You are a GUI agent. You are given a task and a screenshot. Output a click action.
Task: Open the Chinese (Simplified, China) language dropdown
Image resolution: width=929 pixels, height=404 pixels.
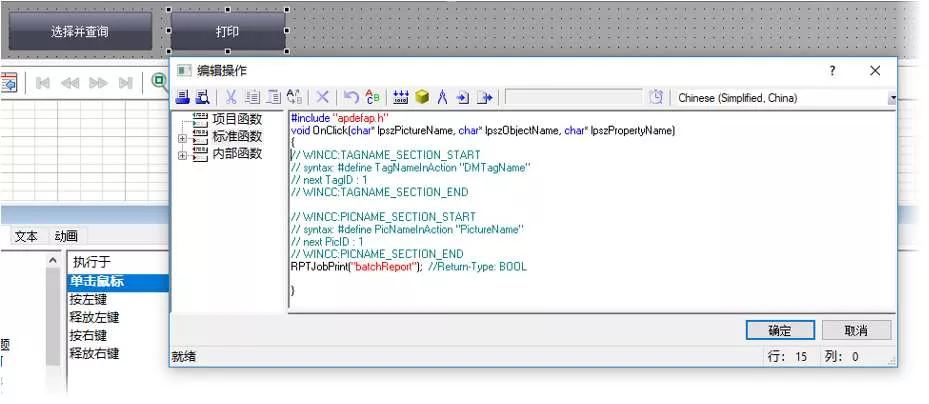pos(892,98)
